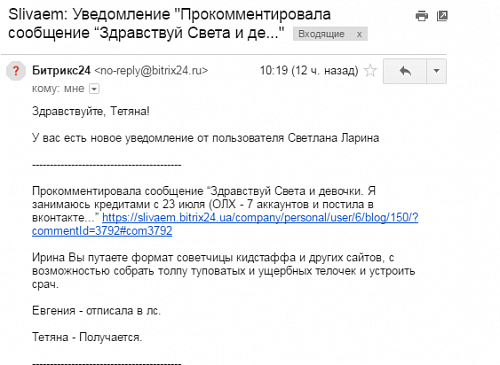Screen dimensions: 500x365
Task: Click the line 'Евгения - отписала в лс.'
Action: pyautogui.click(x=96, y=311)
